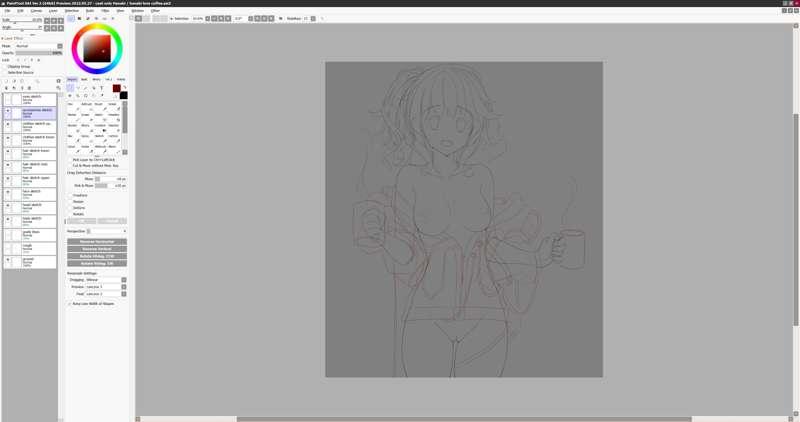The width and height of the screenshot is (800, 422).
Task: Click Reverse Horizontal button
Action: pos(97,241)
